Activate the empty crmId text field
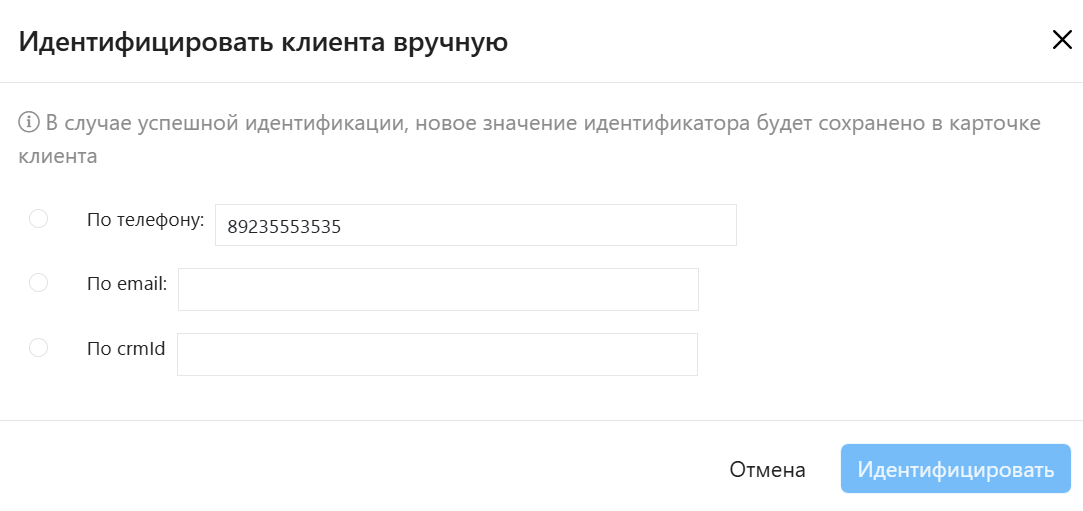Screen dimensions: 1083x511 point(437,355)
